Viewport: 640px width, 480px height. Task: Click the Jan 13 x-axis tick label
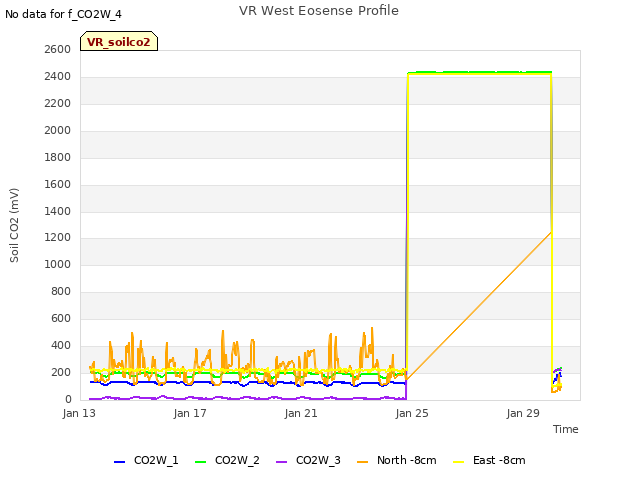(x=79, y=413)
